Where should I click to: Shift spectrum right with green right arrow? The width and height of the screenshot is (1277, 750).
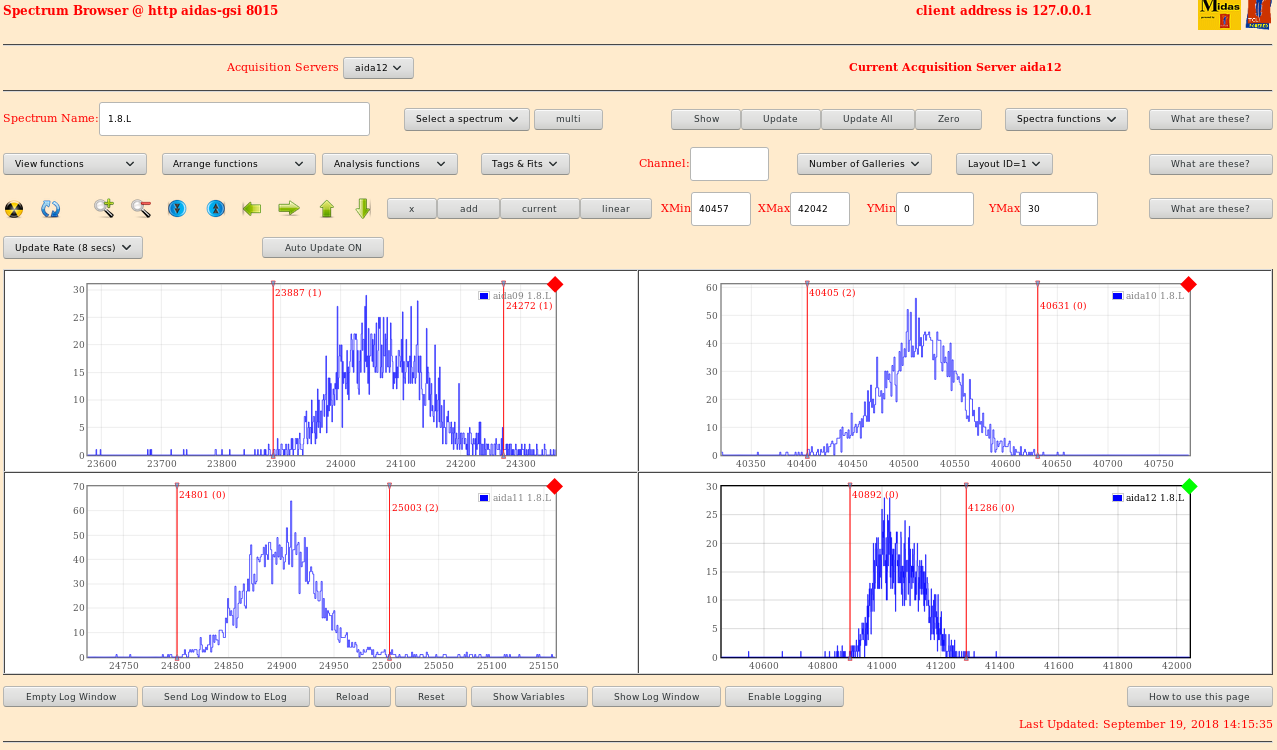[289, 208]
